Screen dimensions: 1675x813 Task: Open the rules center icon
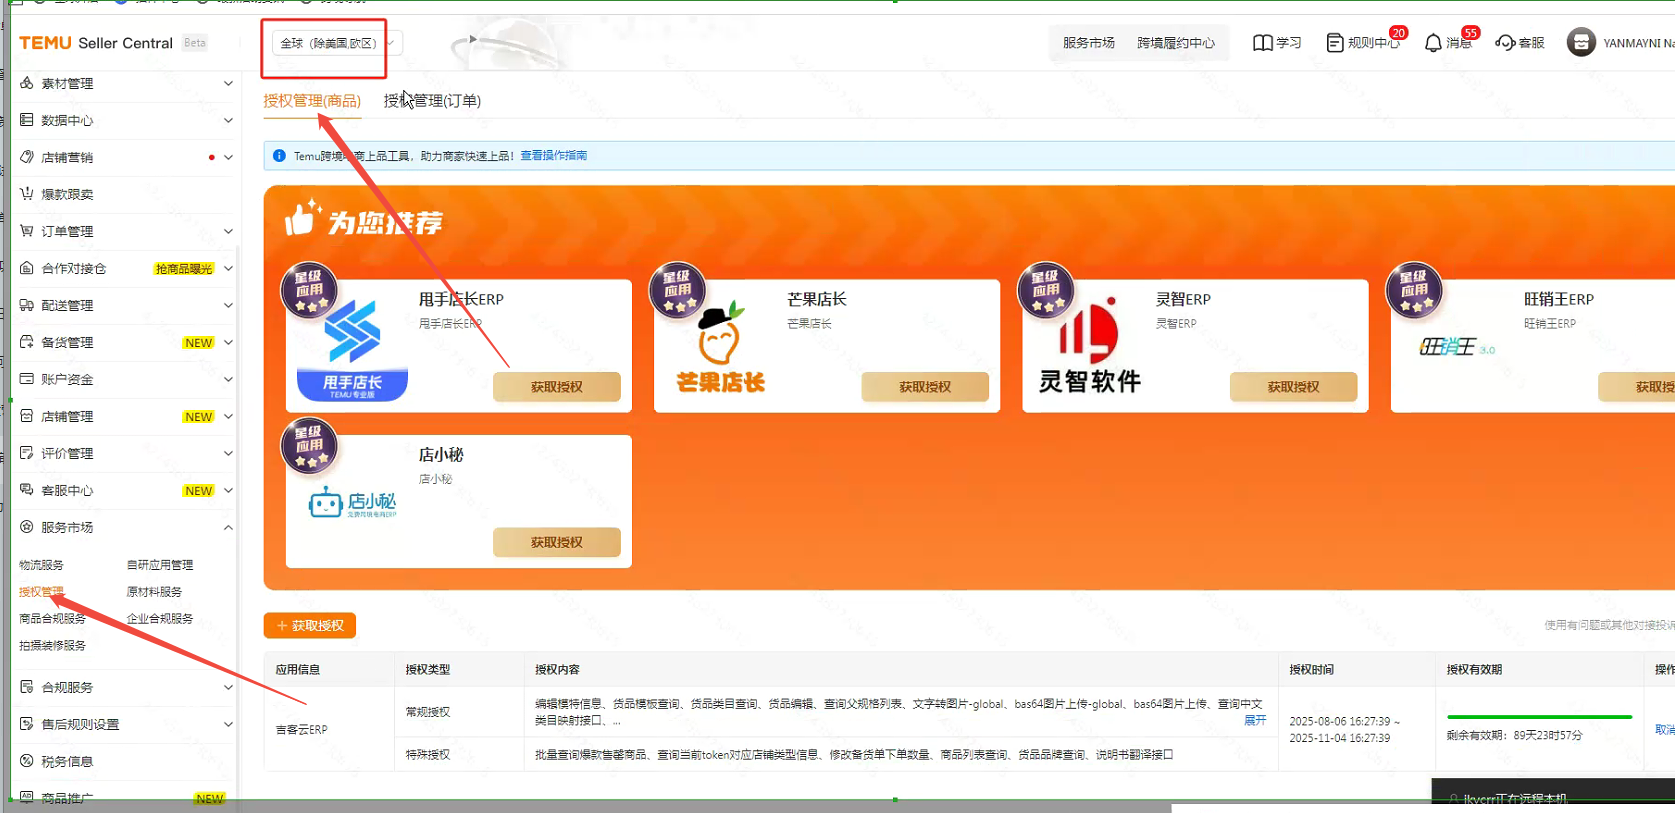[1335, 43]
